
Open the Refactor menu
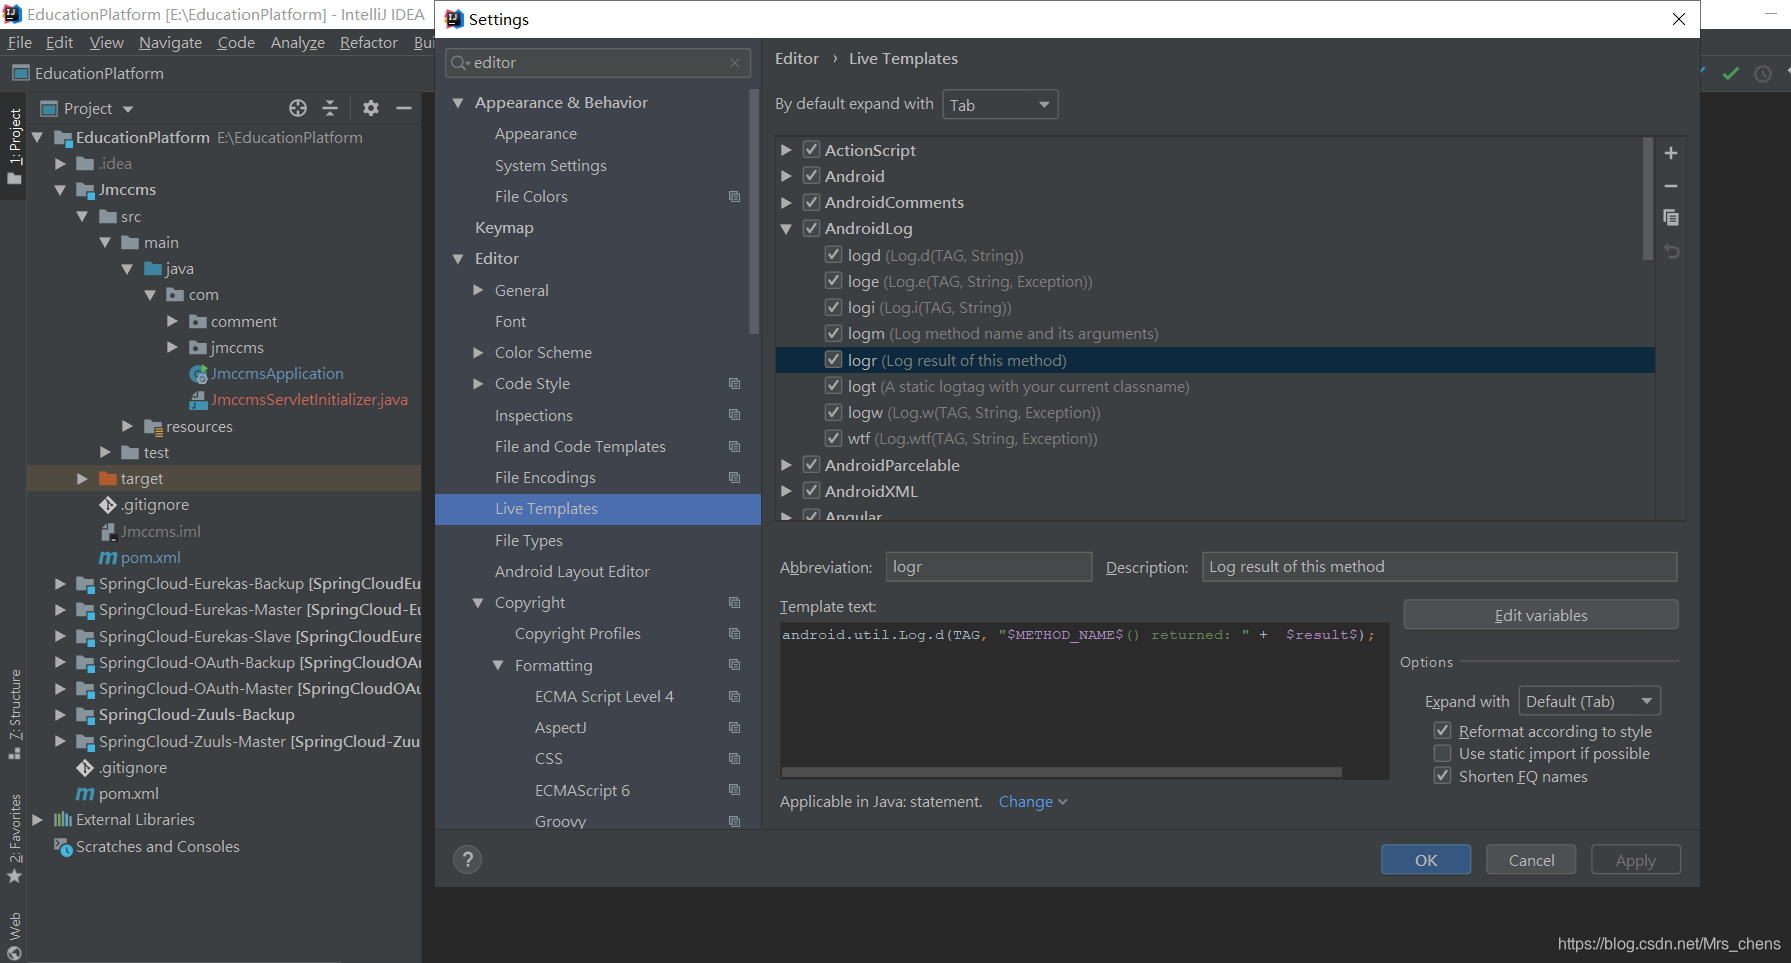pos(368,42)
